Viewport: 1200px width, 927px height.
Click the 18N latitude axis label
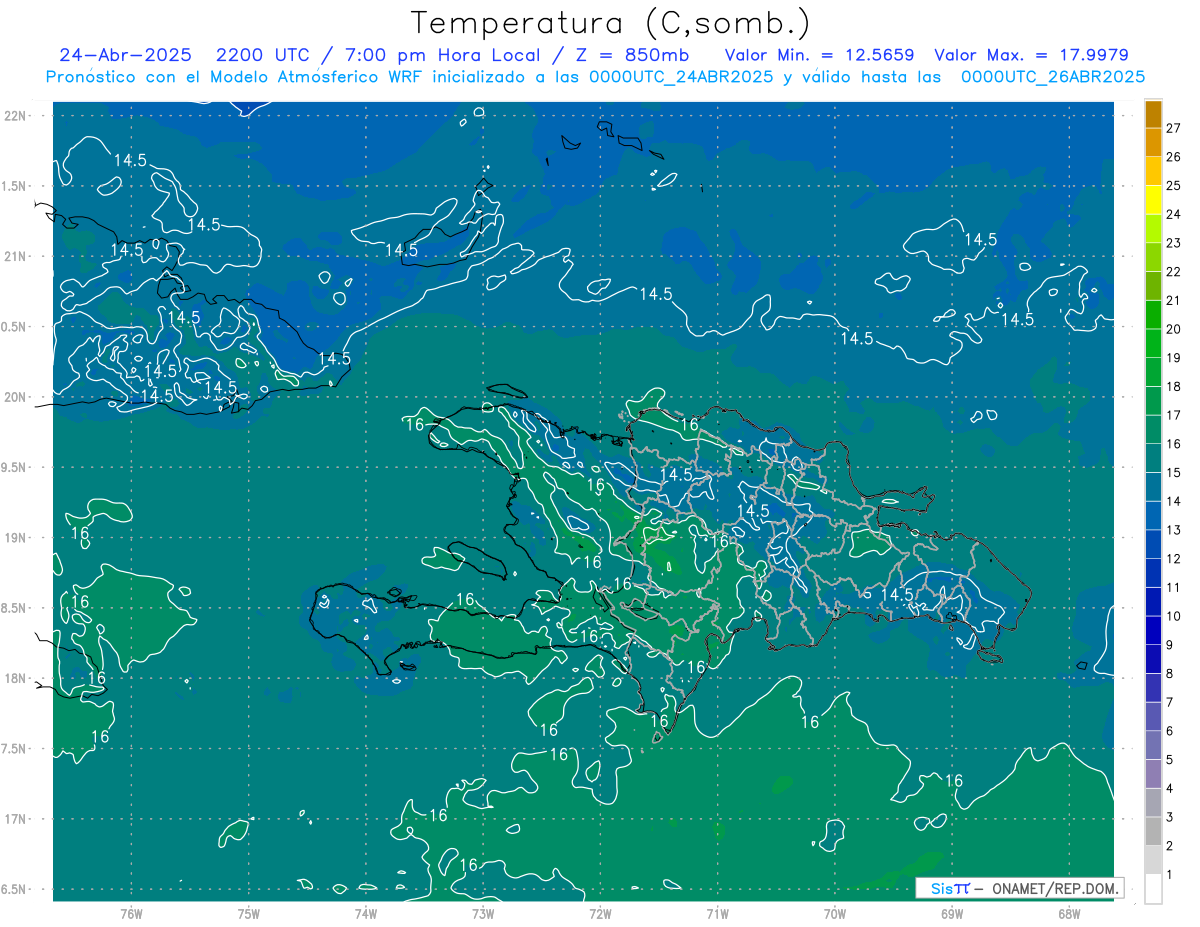point(14,678)
